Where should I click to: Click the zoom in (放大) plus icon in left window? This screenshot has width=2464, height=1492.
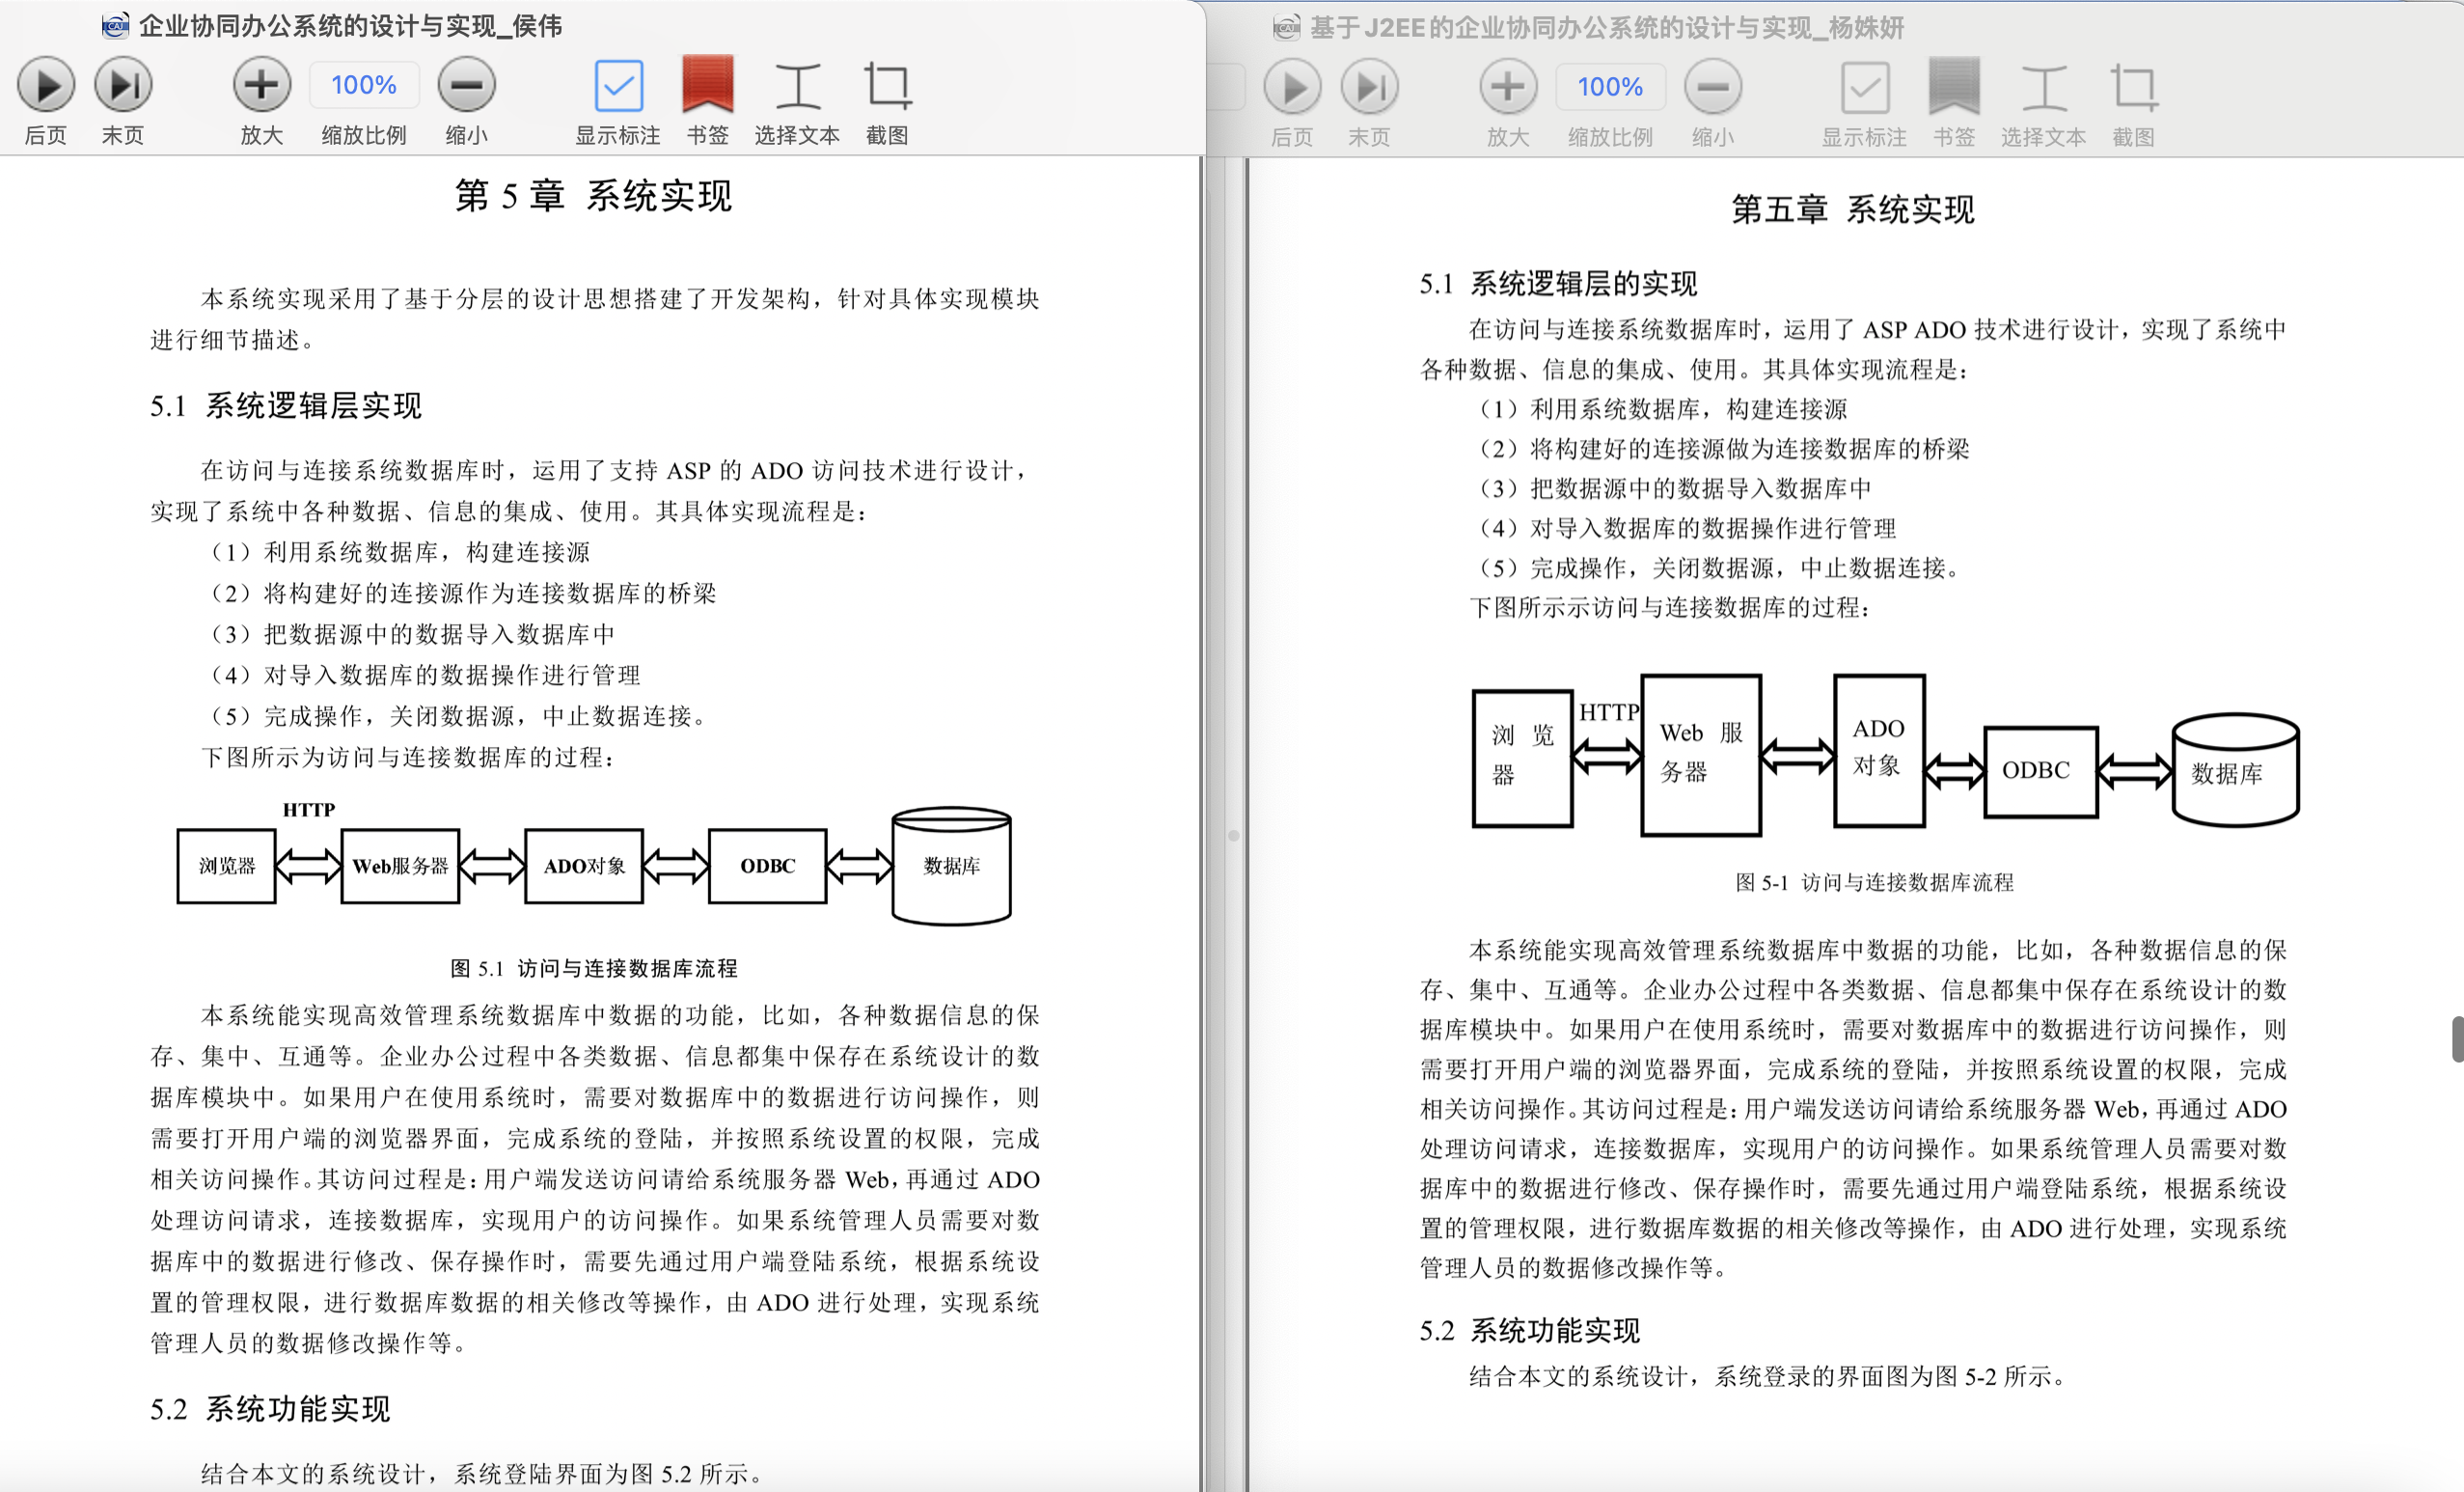262,86
